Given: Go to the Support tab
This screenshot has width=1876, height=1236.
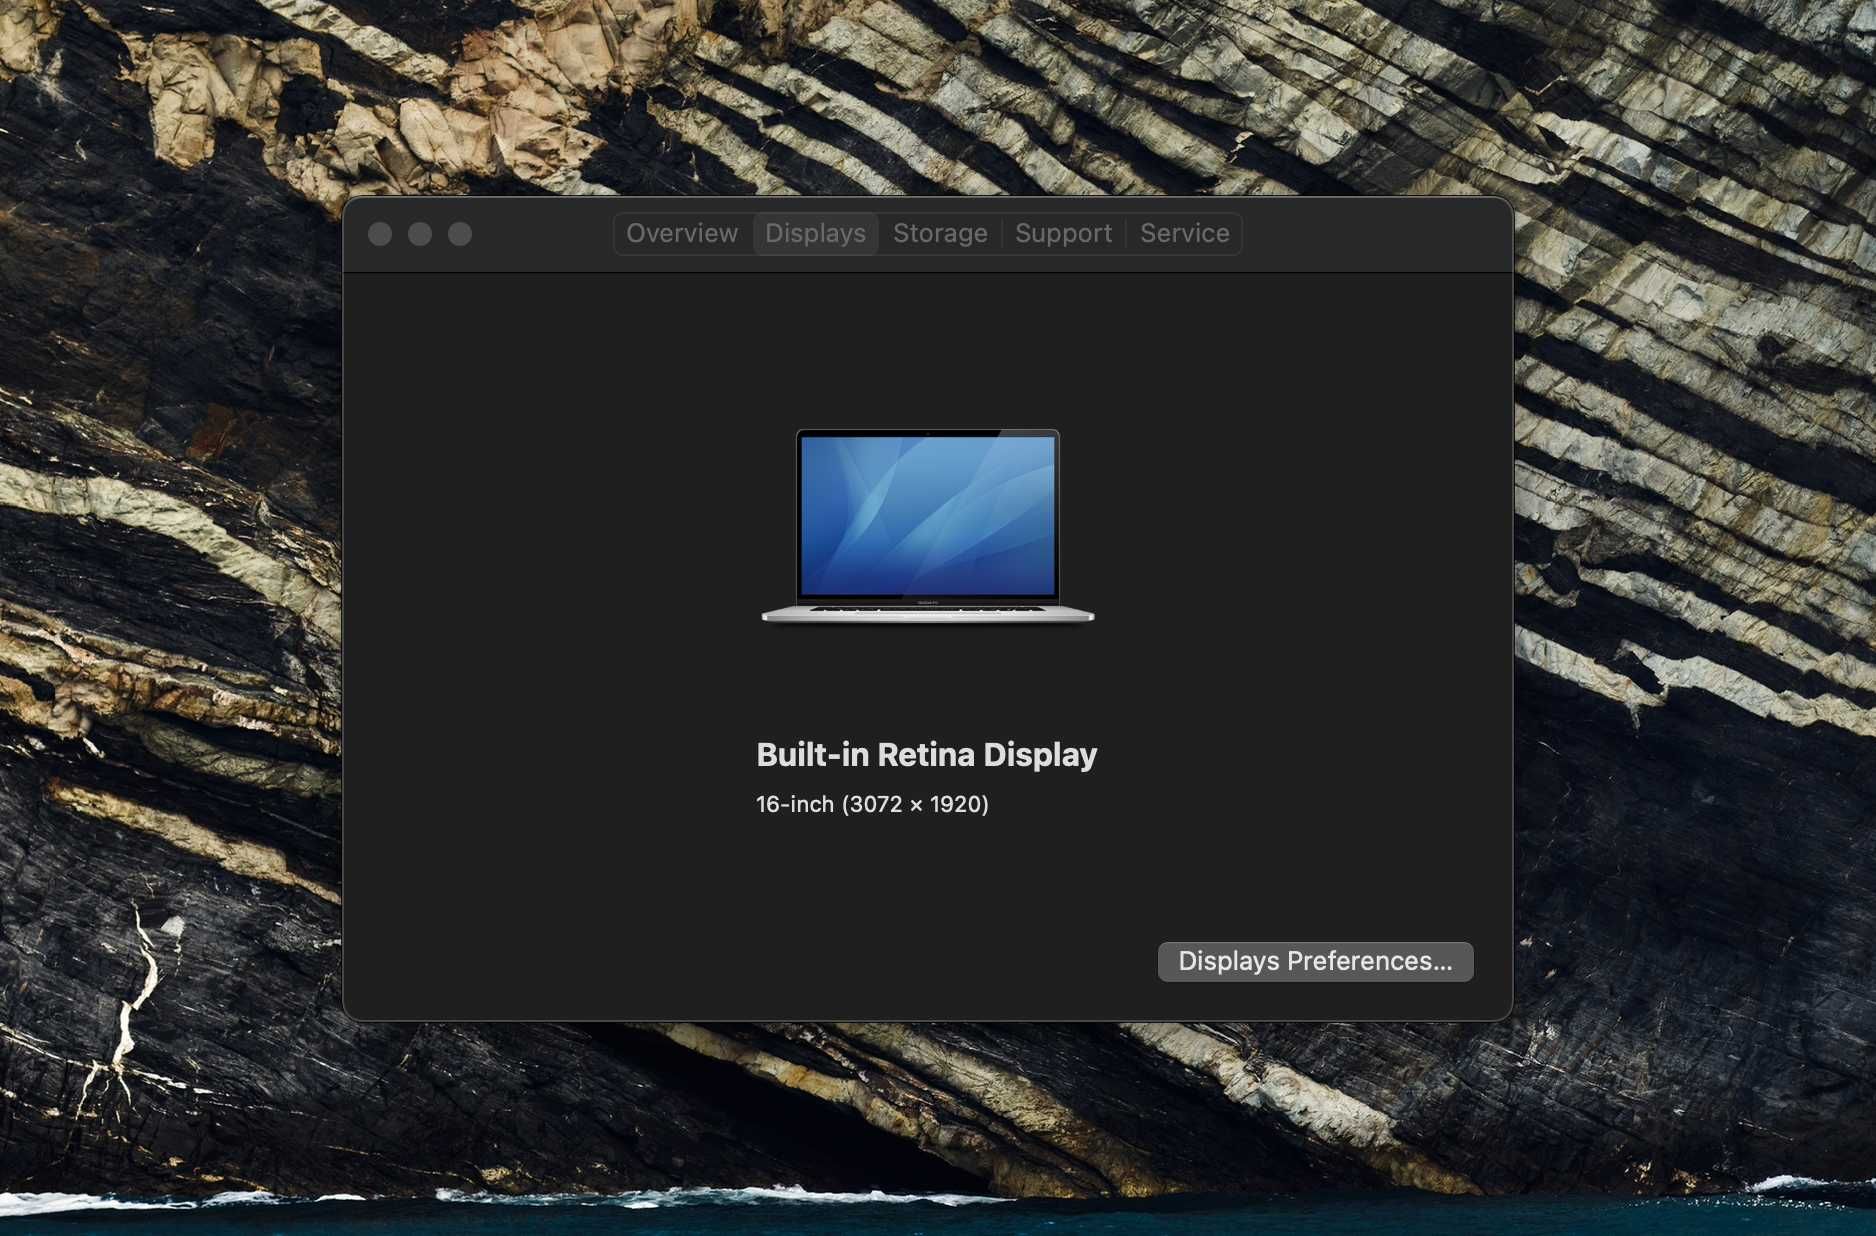Looking at the screenshot, I should click(1063, 234).
